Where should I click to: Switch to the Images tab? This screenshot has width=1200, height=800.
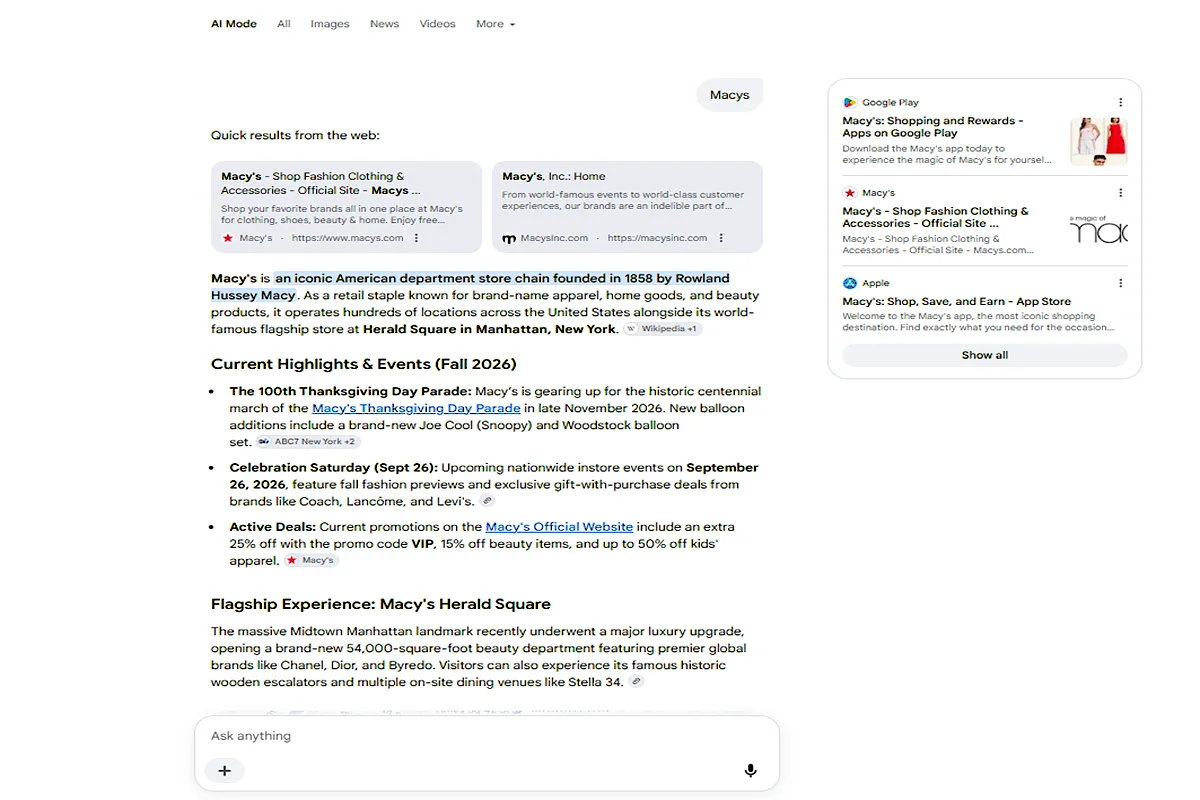coord(330,24)
